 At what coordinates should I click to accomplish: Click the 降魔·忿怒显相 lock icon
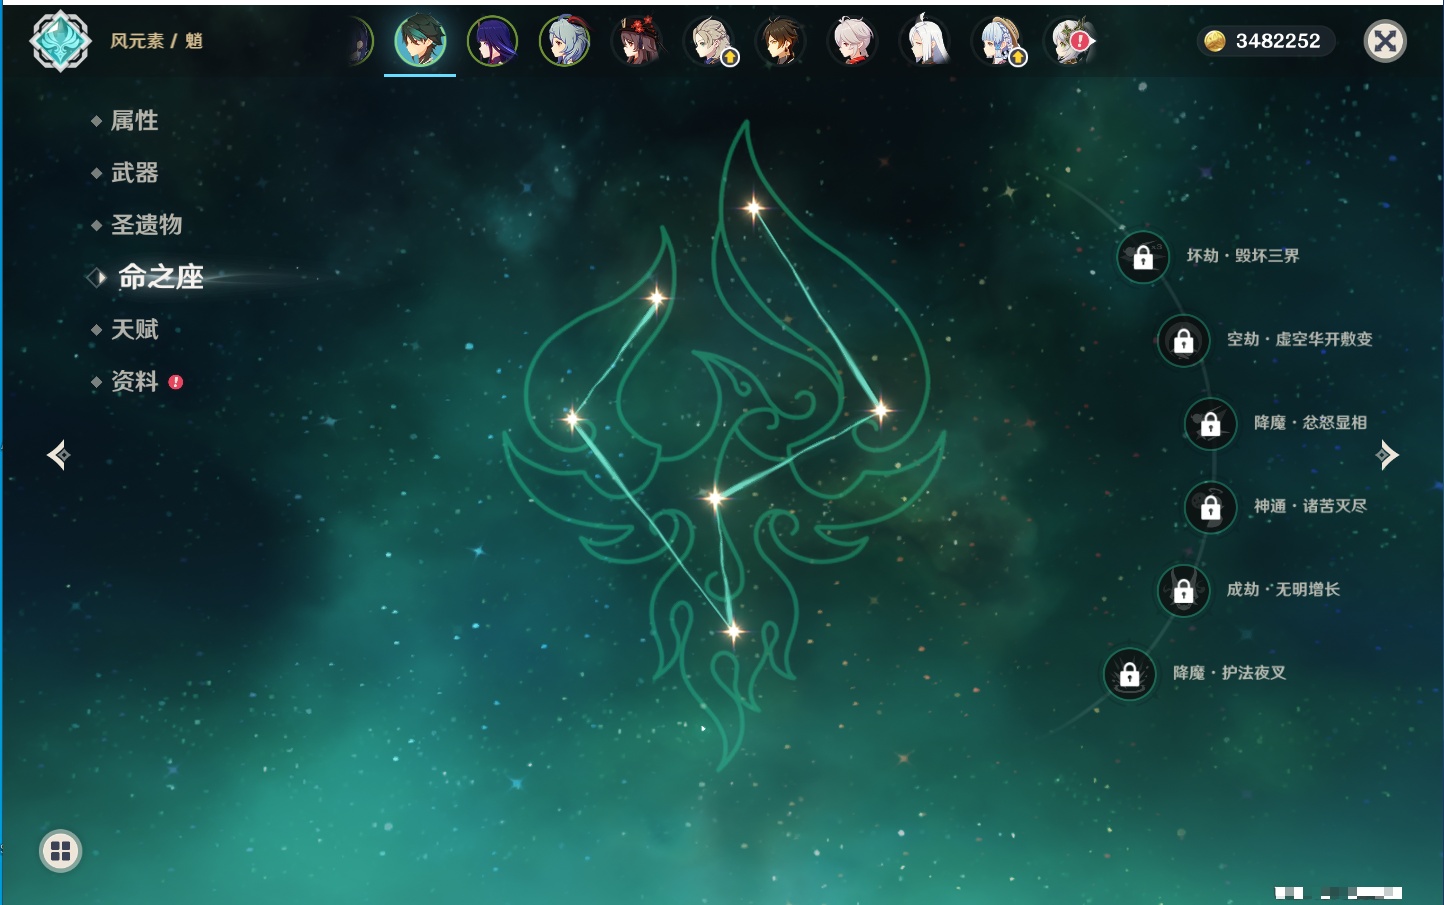tap(1210, 424)
